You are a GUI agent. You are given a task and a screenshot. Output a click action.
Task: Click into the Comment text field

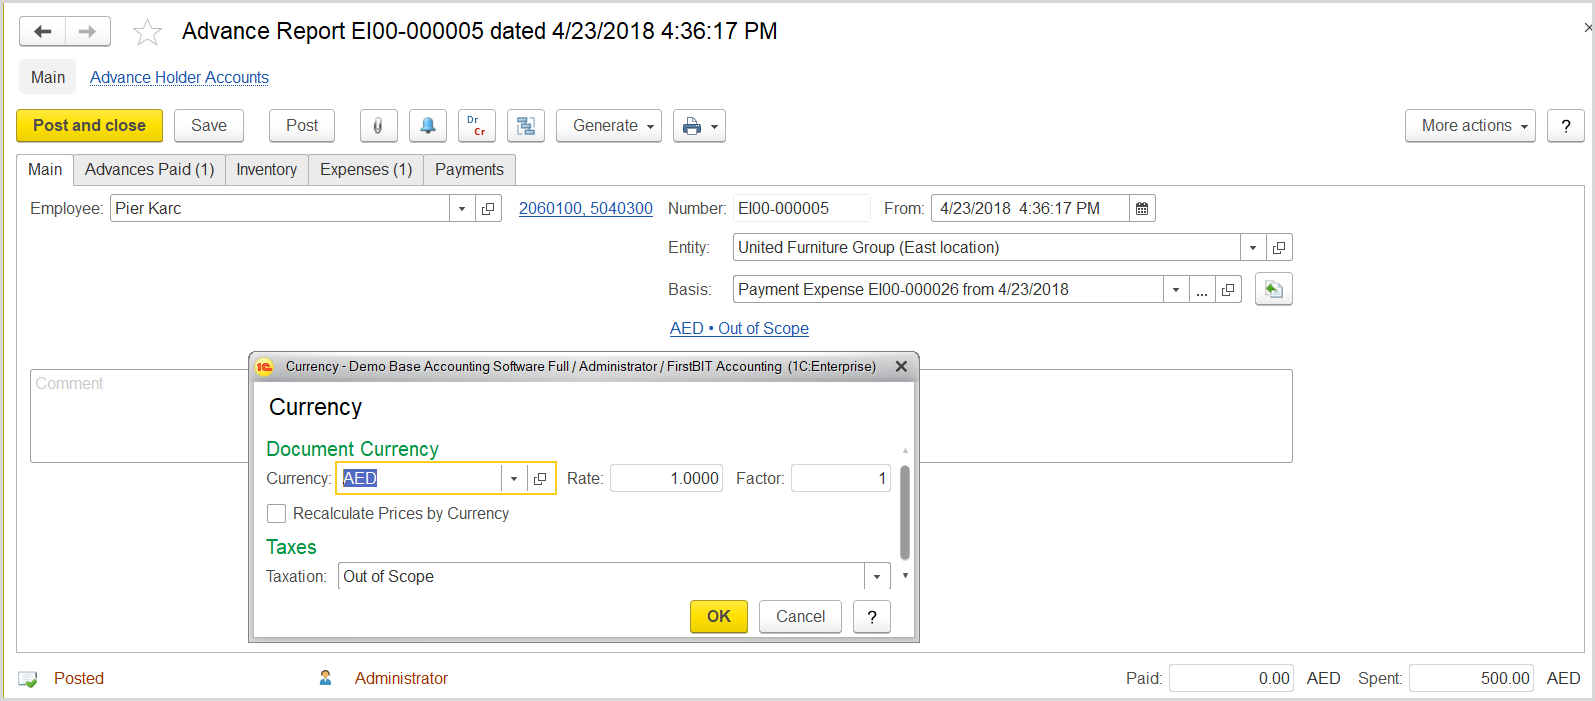(x=661, y=416)
